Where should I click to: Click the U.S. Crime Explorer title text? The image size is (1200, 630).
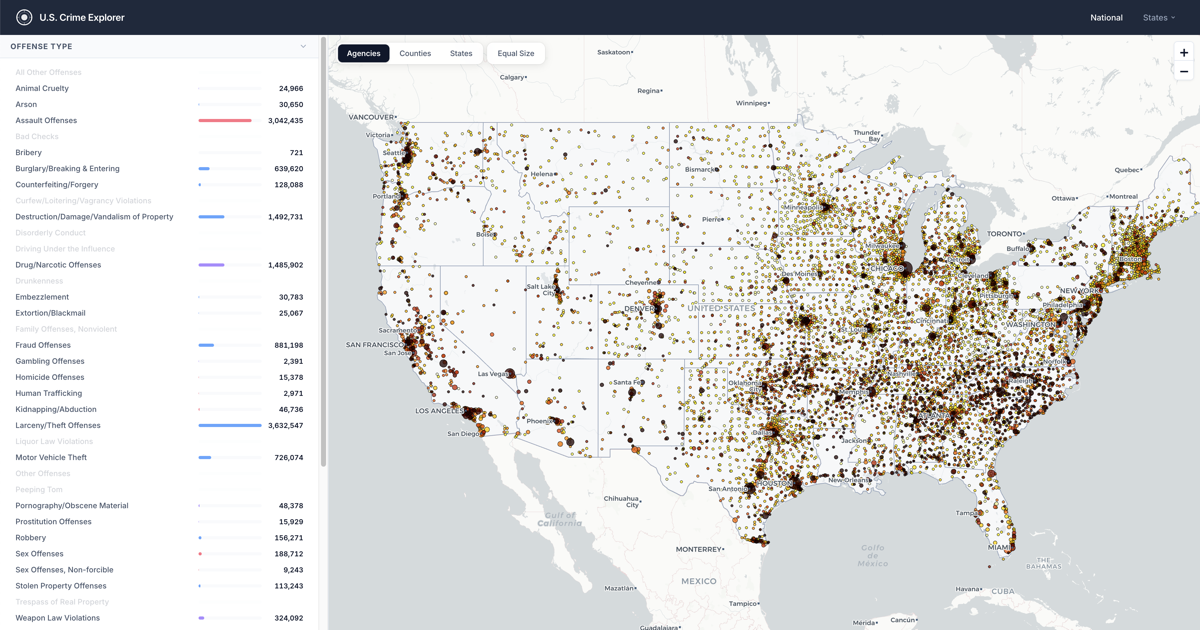pyautogui.click(x=82, y=17)
